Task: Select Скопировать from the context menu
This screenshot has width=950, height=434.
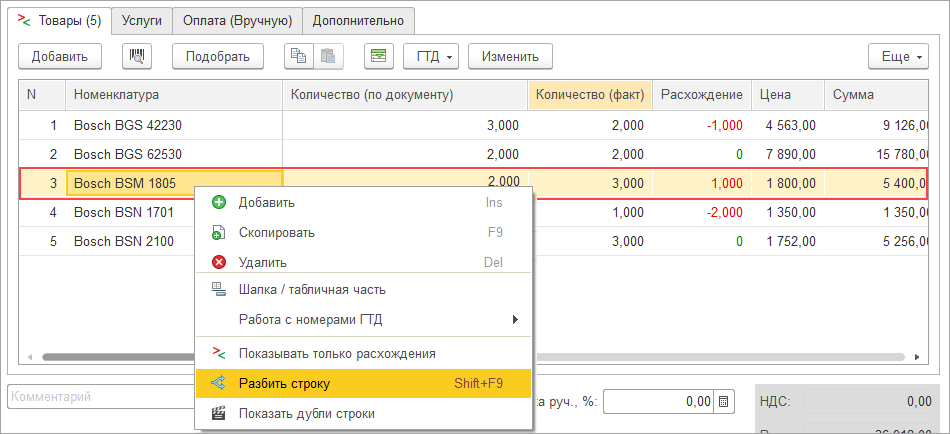Action: [276, 232]
